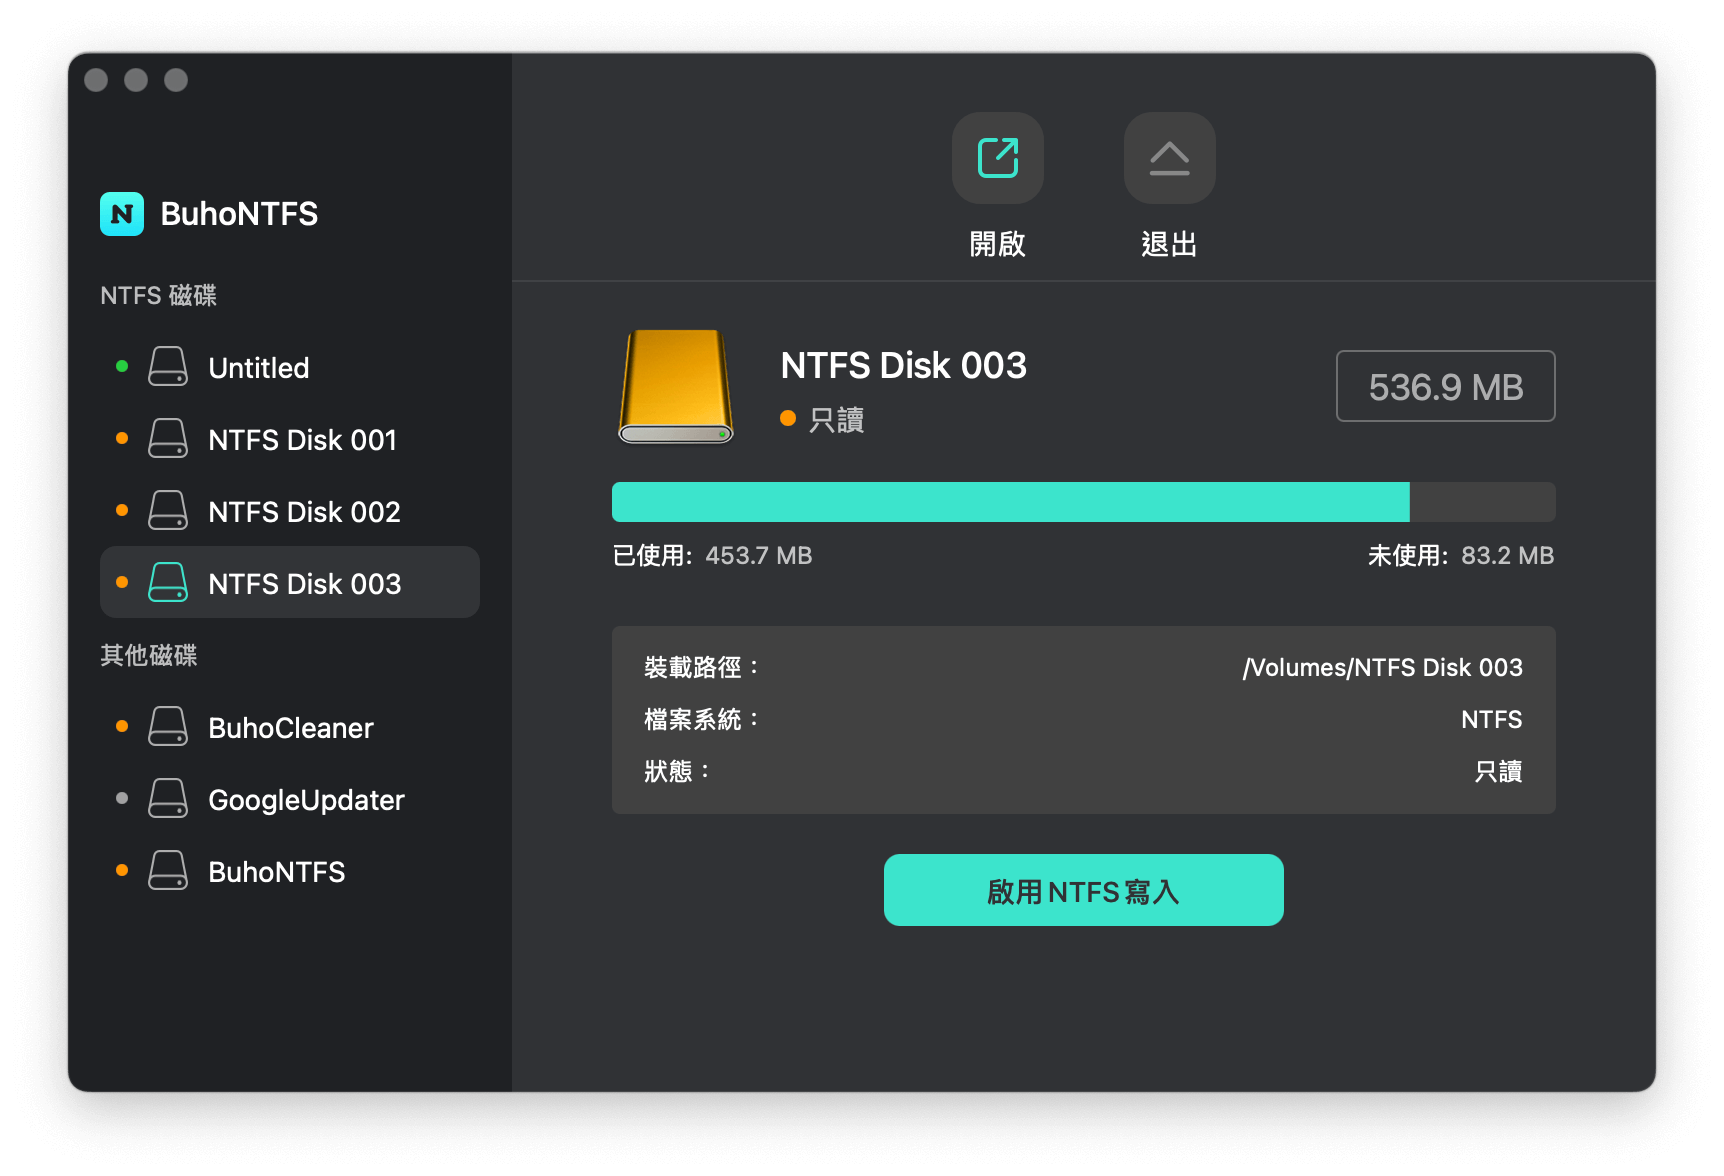Click the 其他磁碟 section header

pyautogui.click(x=149, y=655)
